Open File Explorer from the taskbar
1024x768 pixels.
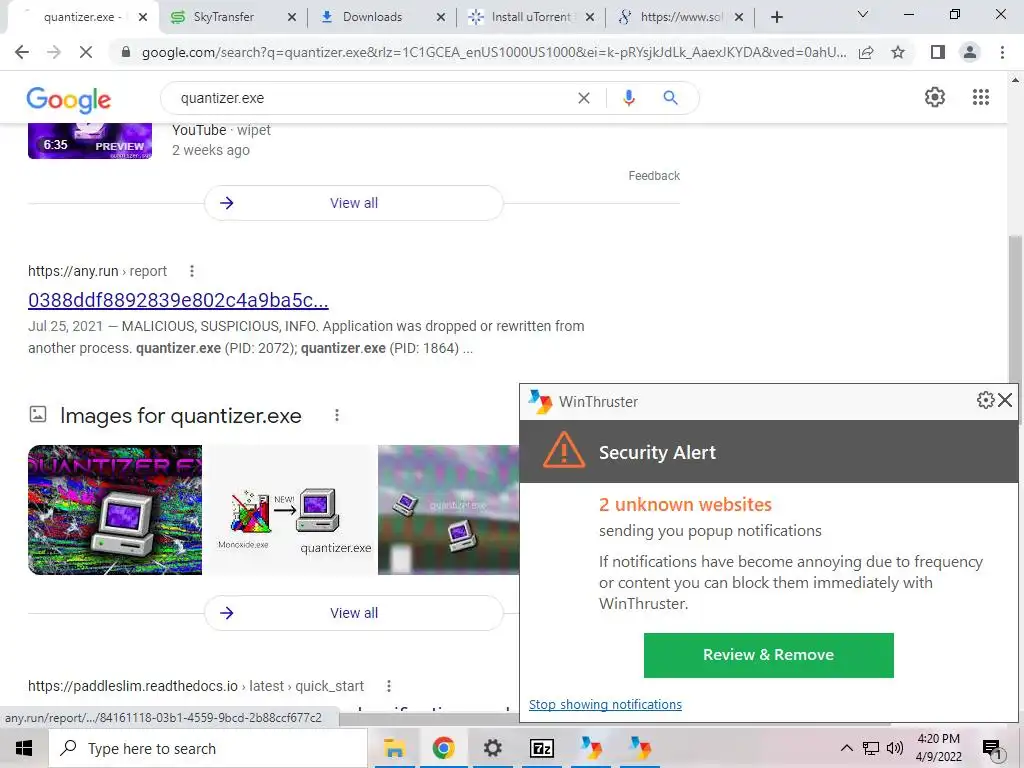(x=394, y=748)
